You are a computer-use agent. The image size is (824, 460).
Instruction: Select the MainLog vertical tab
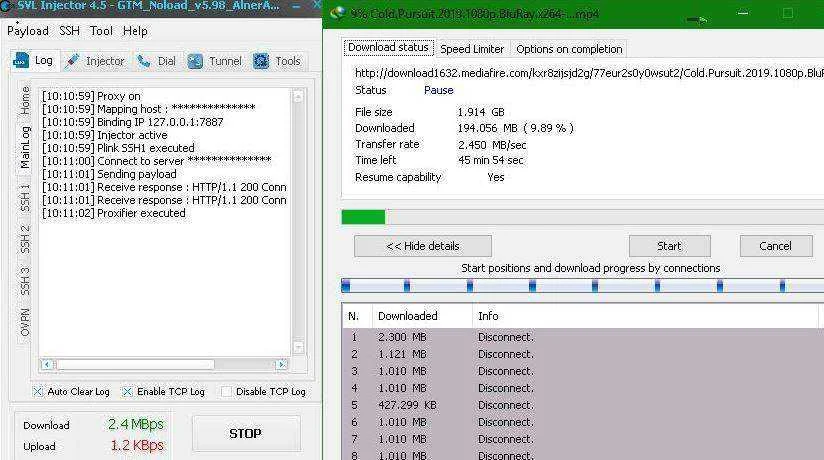pos(25,147)
